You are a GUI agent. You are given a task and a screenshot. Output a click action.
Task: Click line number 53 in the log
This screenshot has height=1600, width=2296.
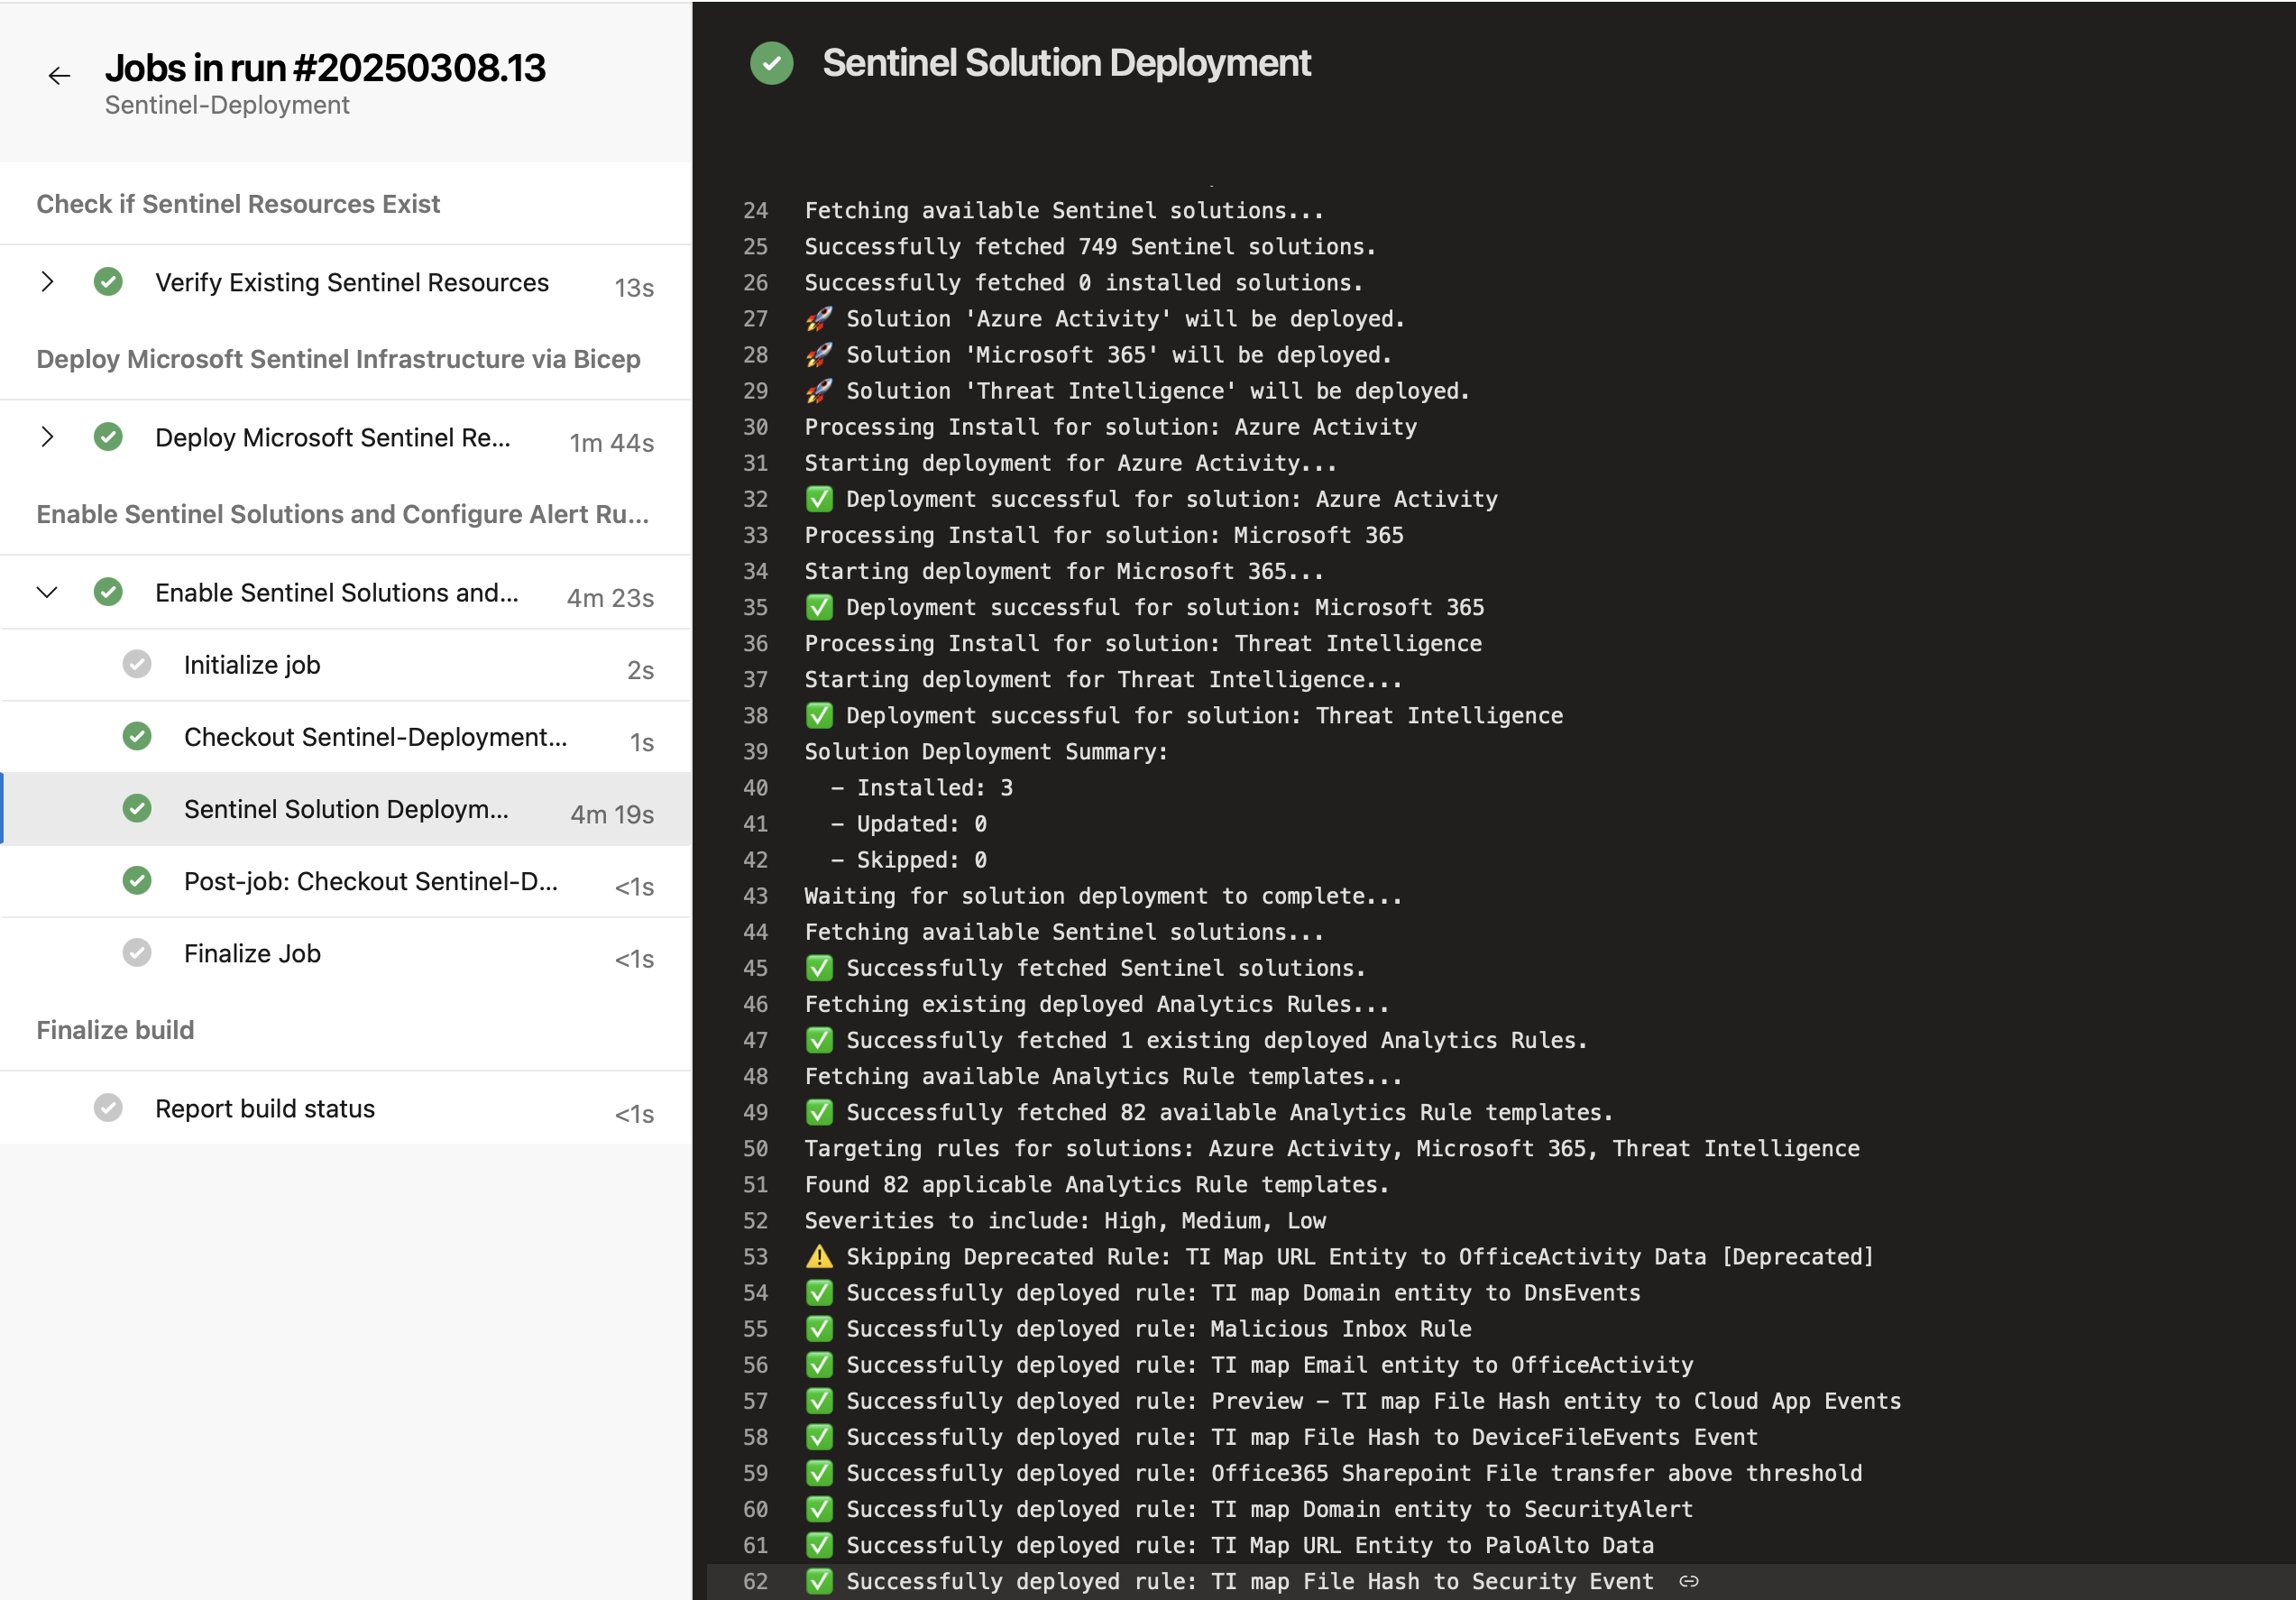tap(756, 1257)
